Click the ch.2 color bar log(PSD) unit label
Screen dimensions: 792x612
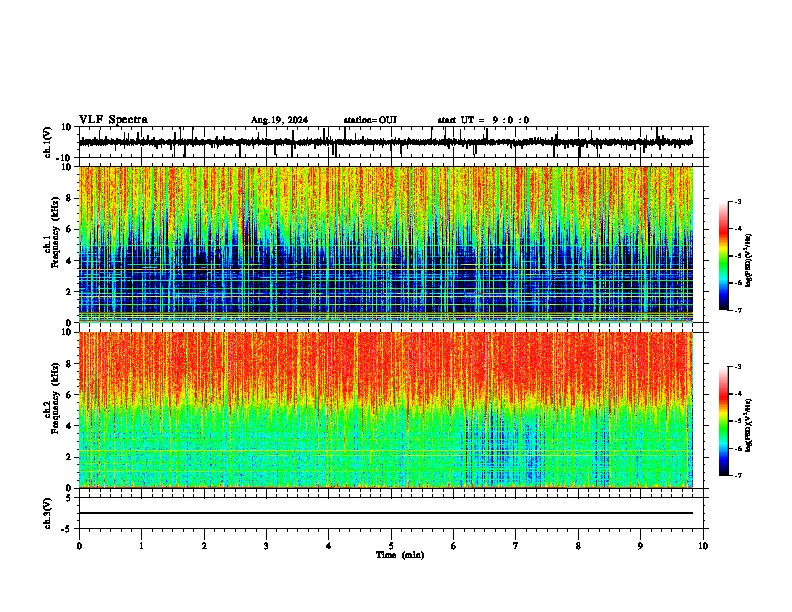(749, 425)
